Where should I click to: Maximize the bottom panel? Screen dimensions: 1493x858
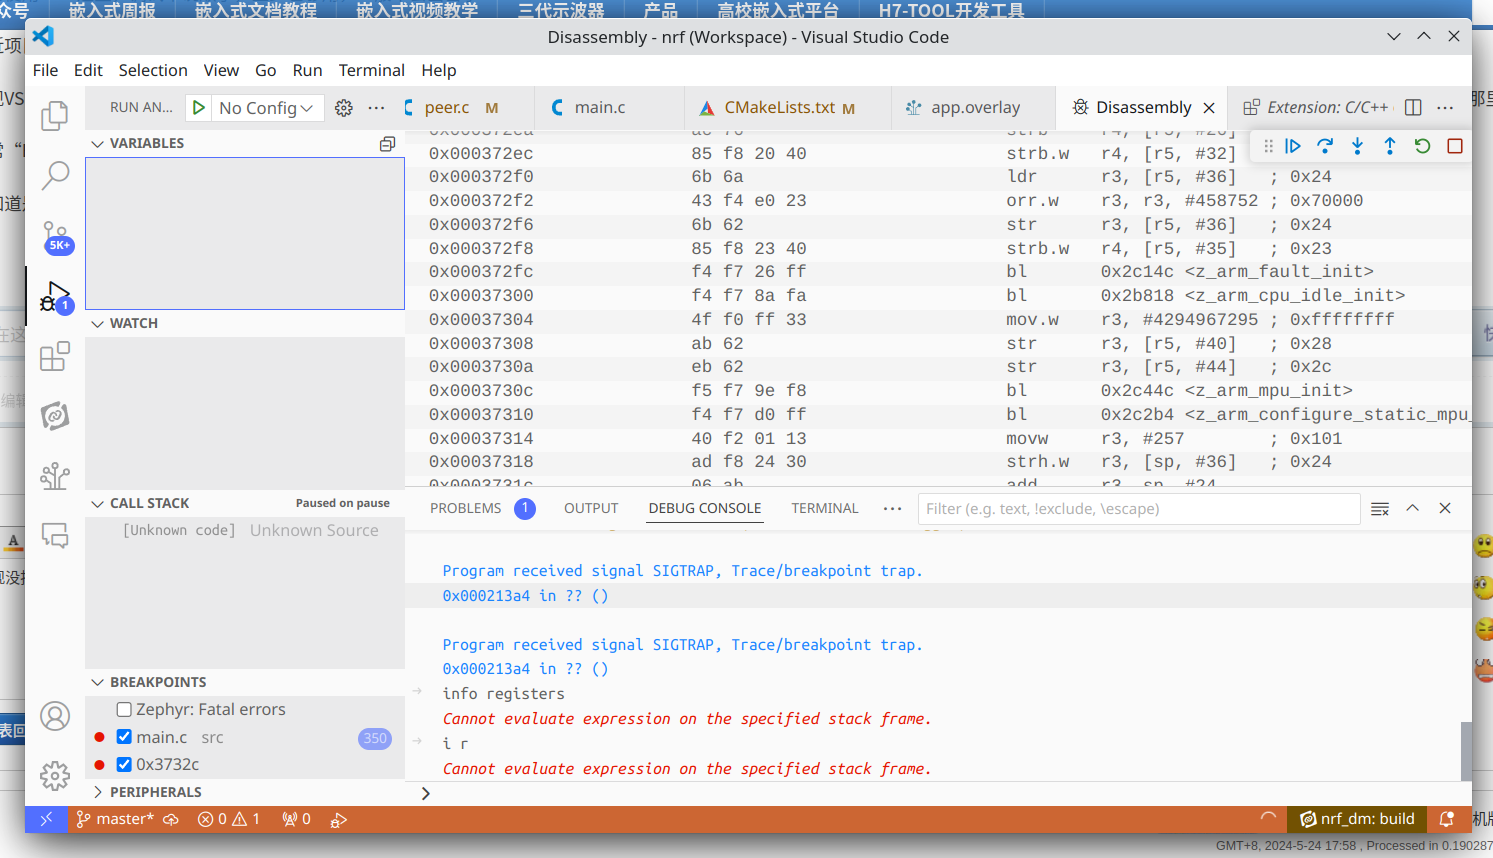coord(1413,508)
